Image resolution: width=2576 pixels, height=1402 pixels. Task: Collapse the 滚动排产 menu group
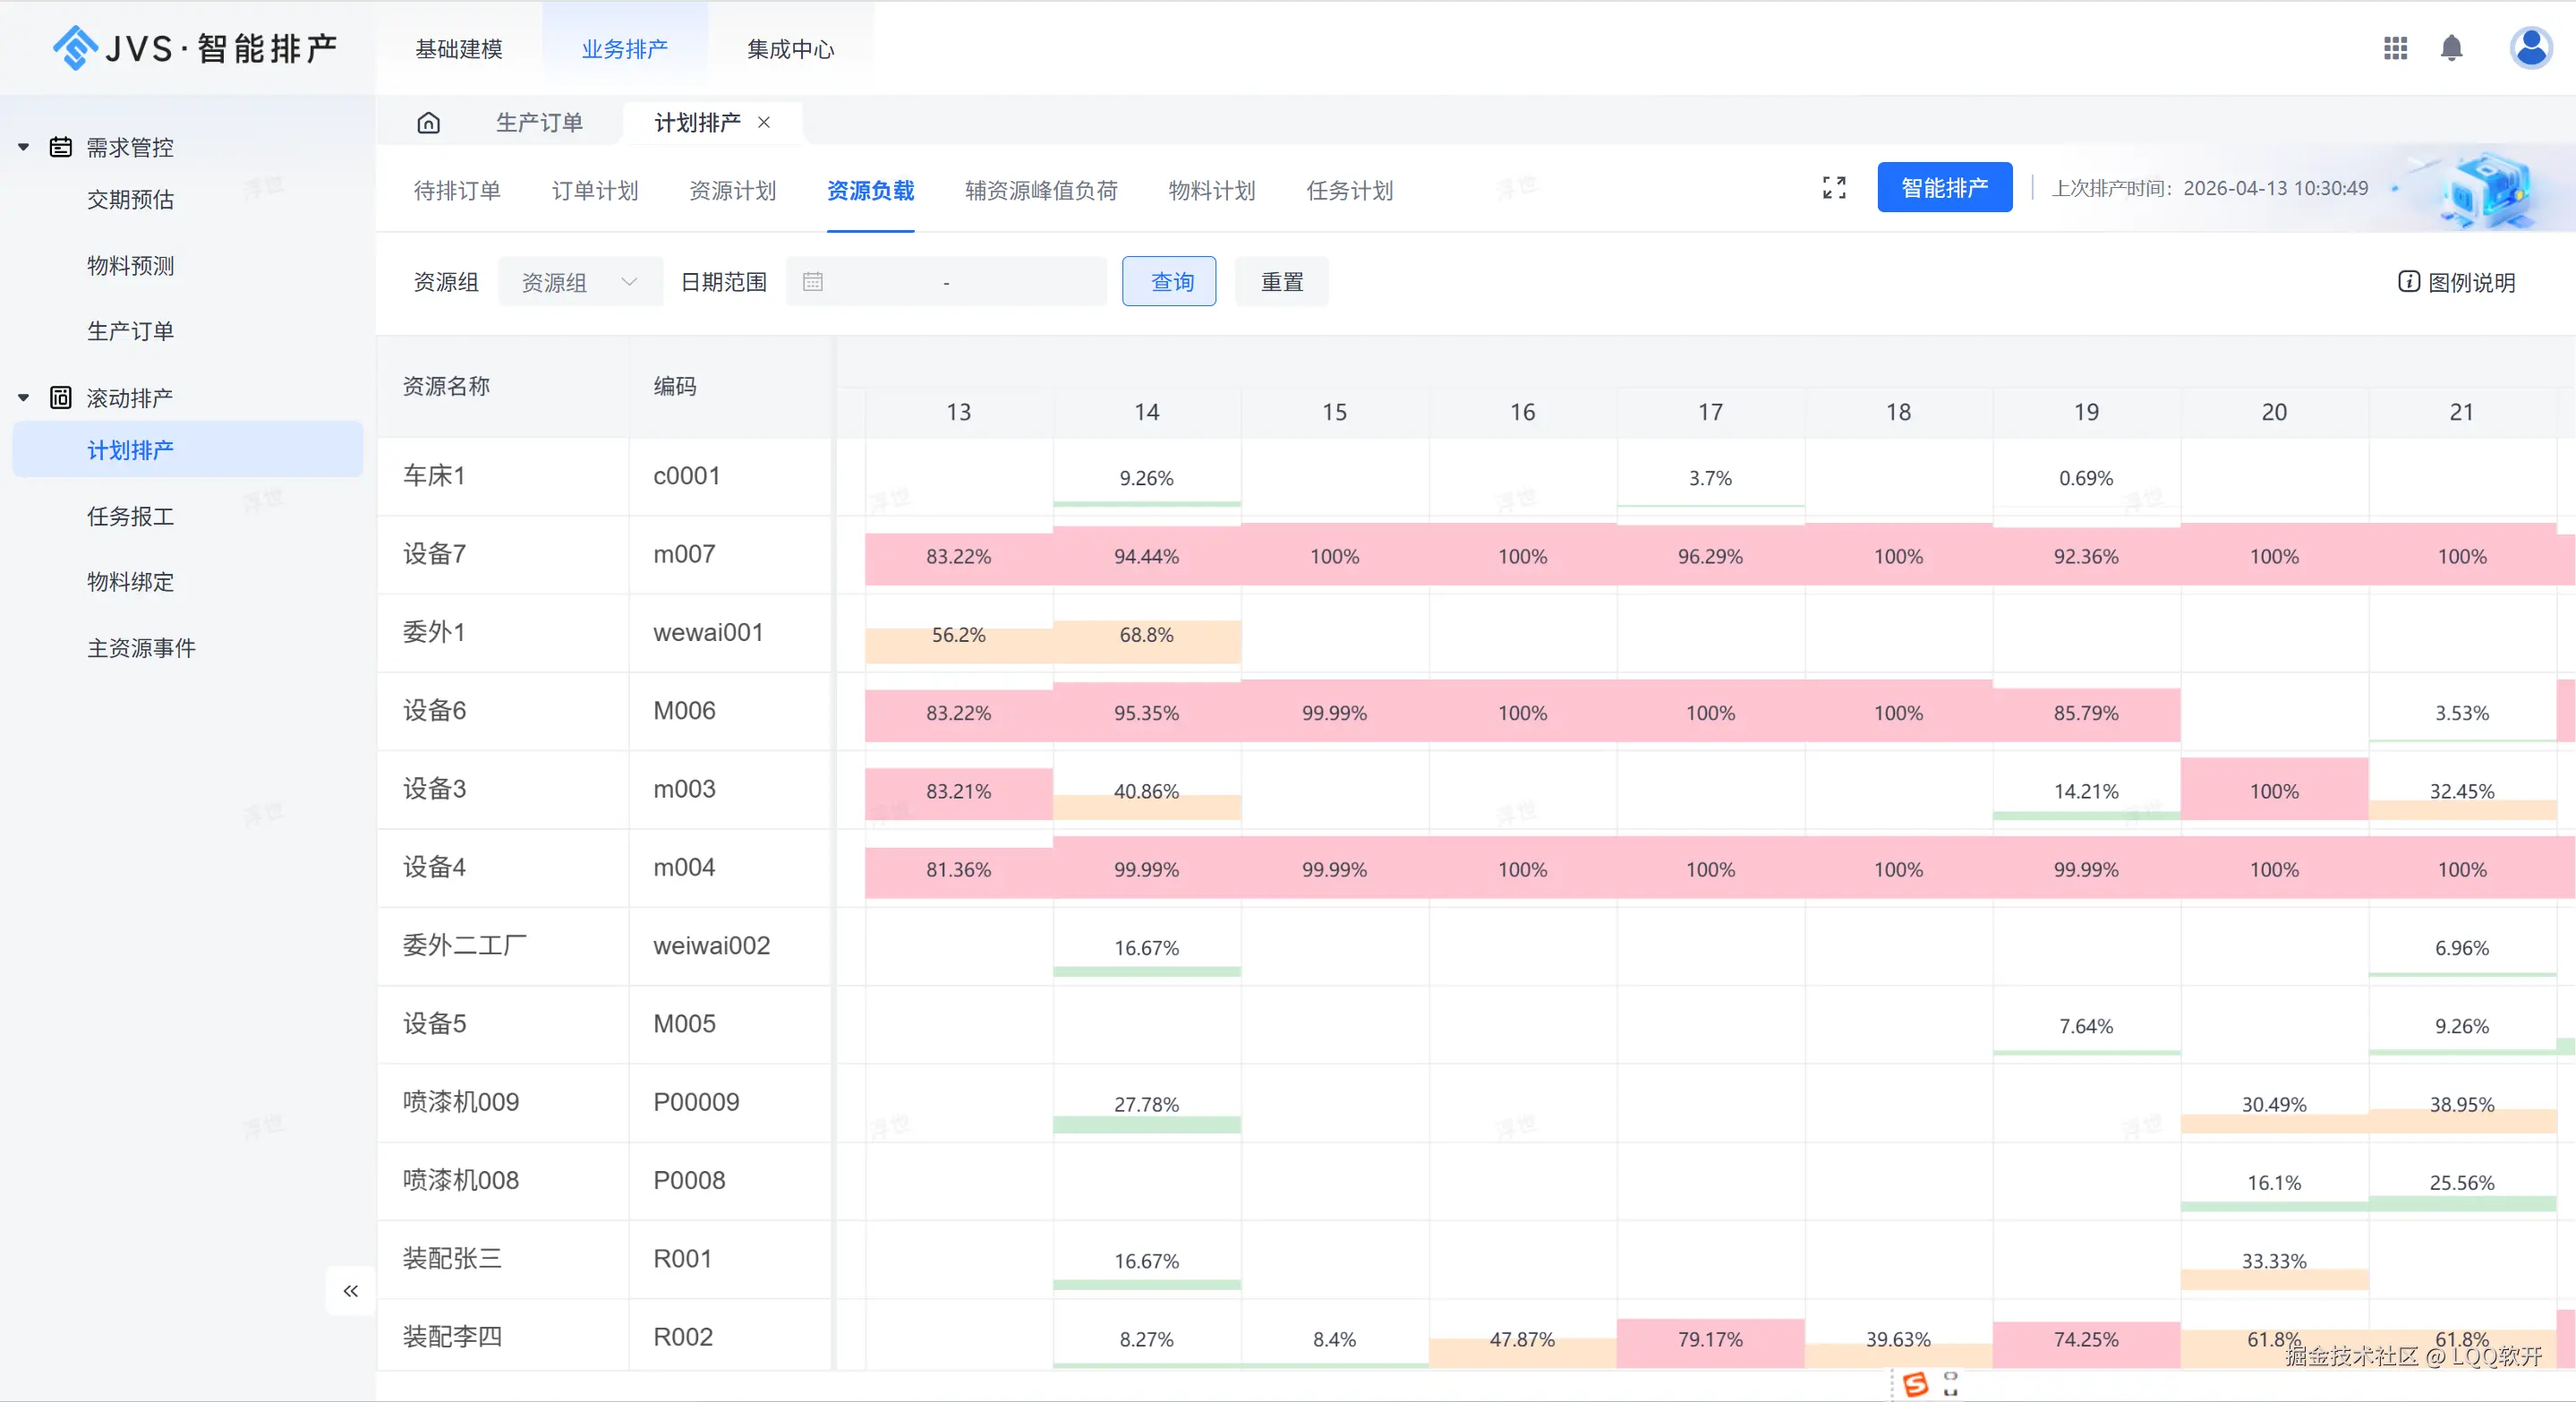[24, 398]
